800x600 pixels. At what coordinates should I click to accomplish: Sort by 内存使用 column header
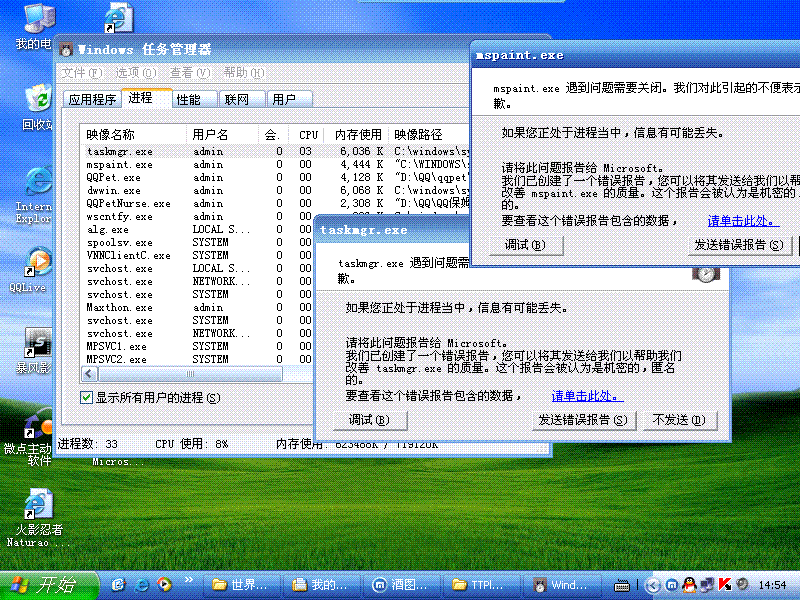tap(358, 134)
